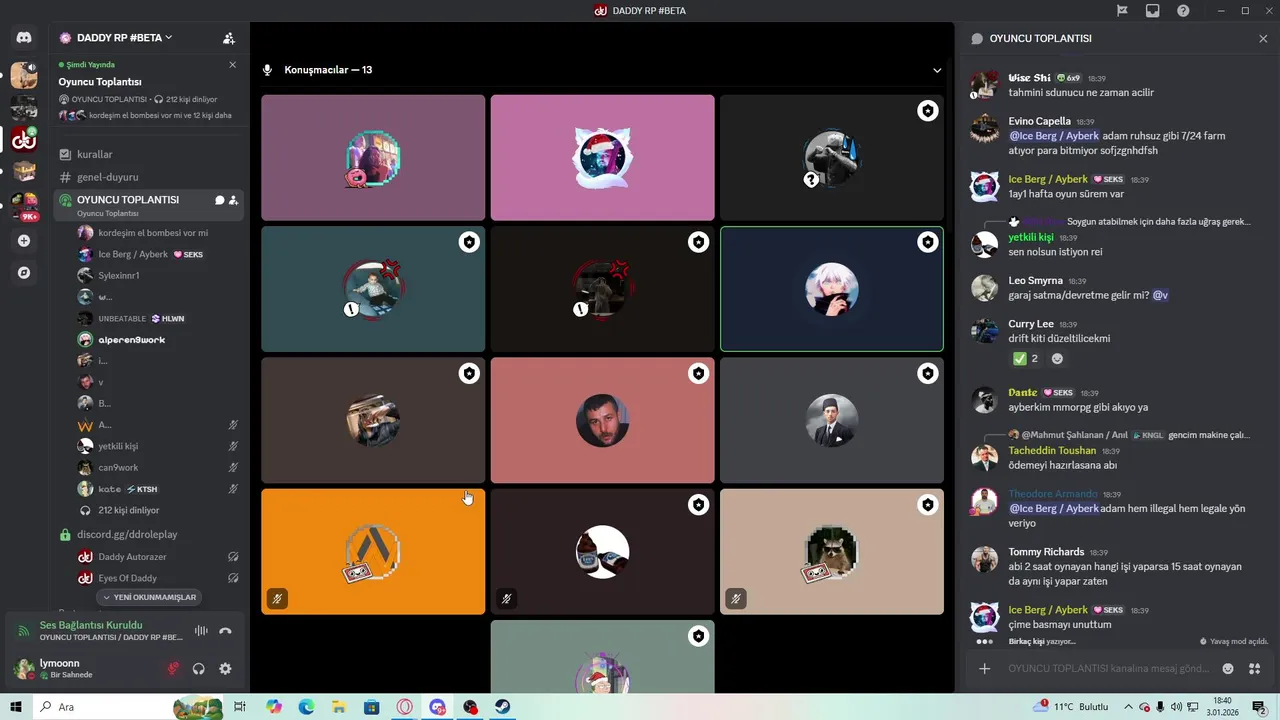The width and height of the screenshot is (1280, 720).
Task: Select speaker tile with man in suit and fez
Action: point(832,420)
